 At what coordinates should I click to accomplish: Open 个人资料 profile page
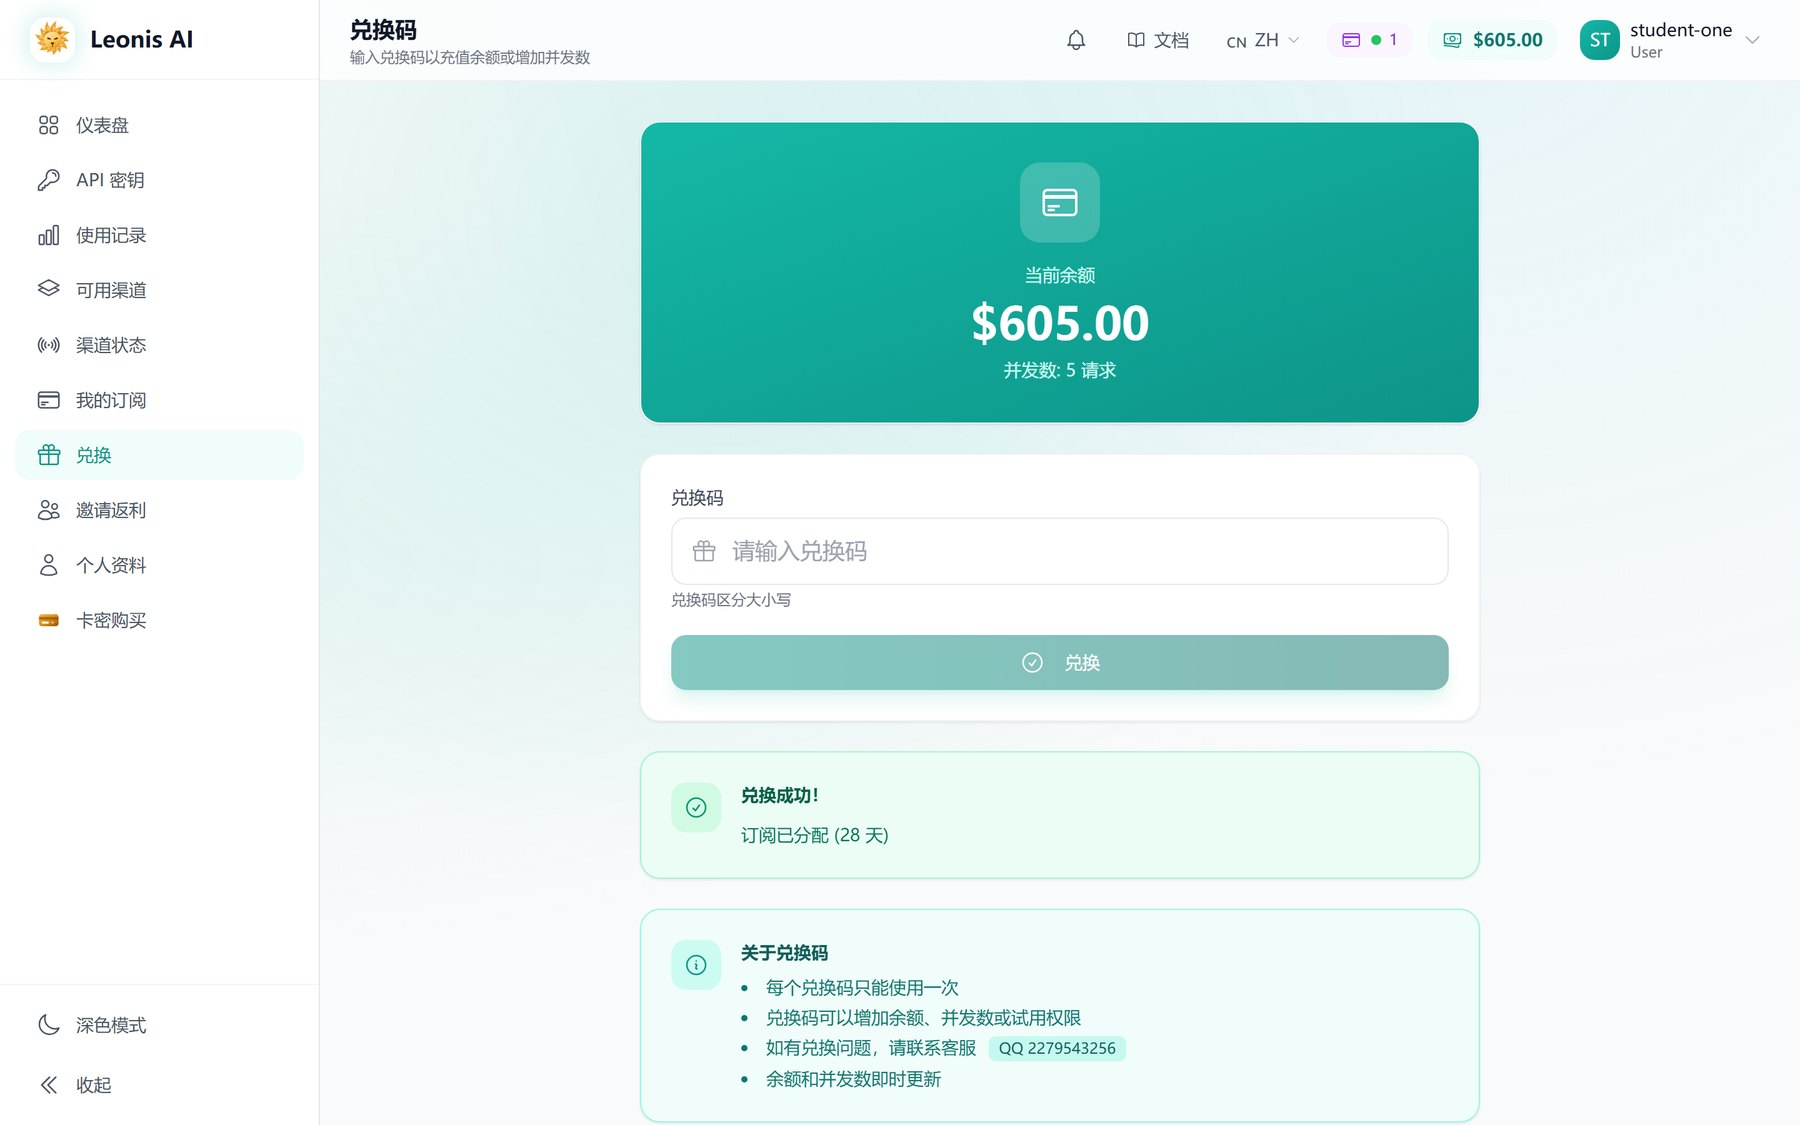click(x=159, y=565)
